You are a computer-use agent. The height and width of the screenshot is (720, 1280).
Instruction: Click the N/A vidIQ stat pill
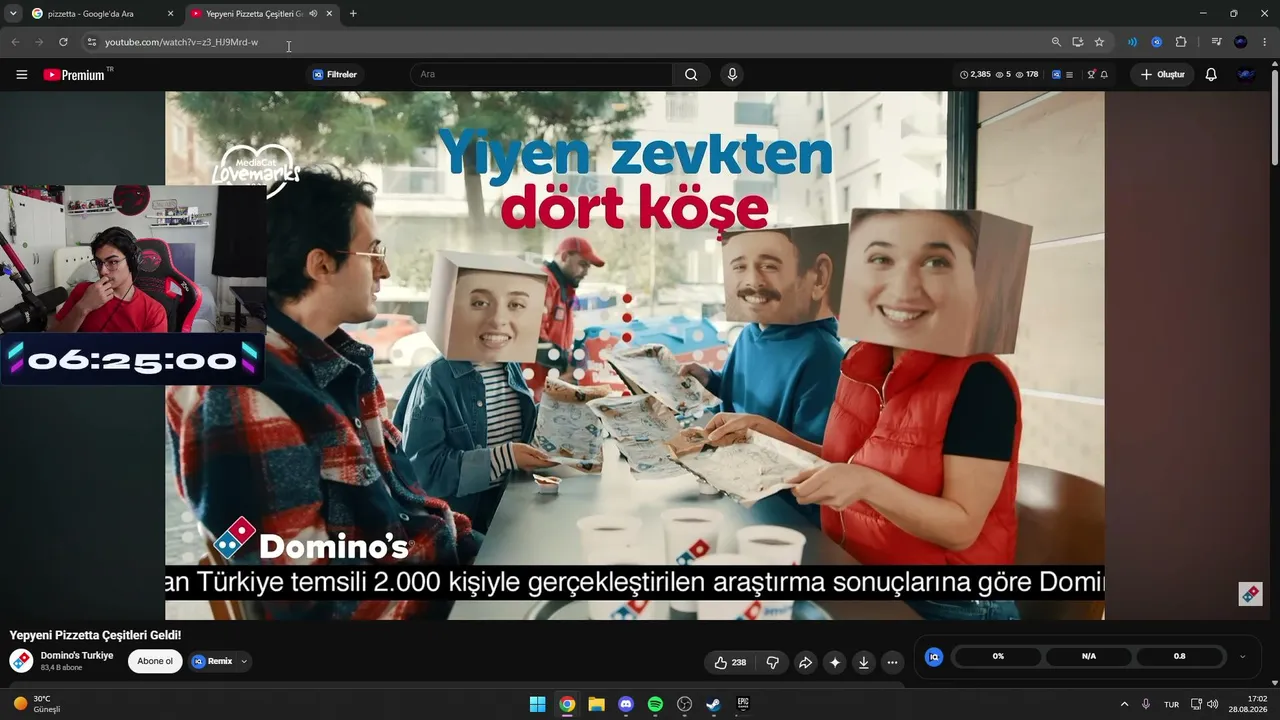tap(1089, 656)
